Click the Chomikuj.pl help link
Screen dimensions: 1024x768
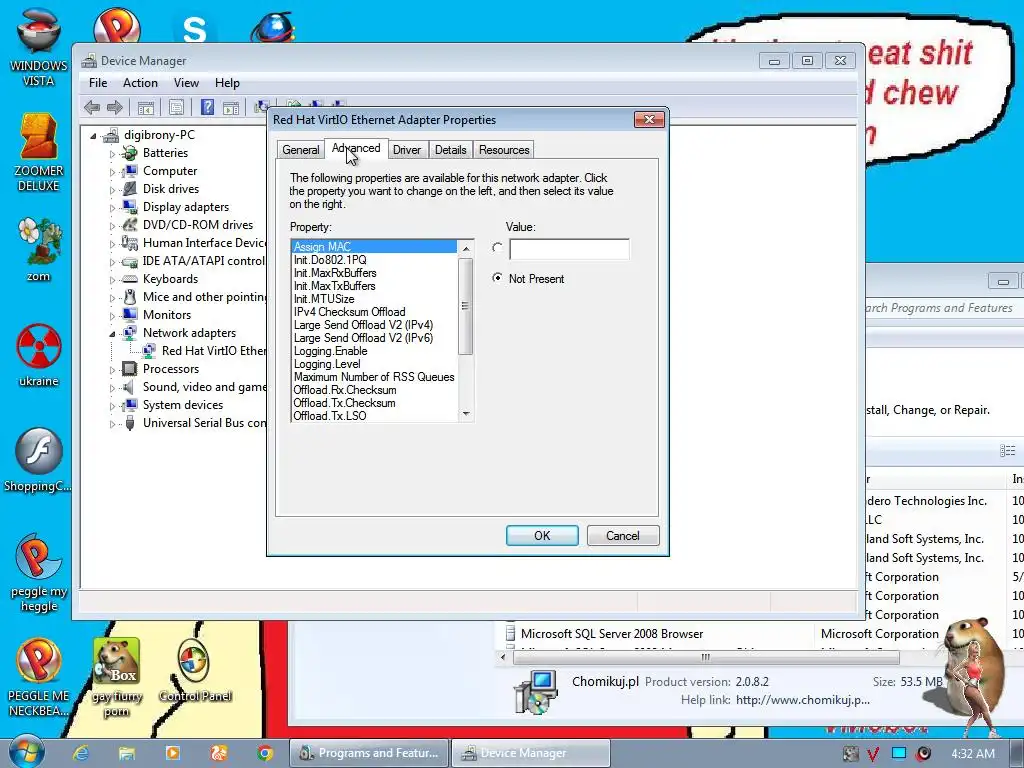[x=803, y=700]
